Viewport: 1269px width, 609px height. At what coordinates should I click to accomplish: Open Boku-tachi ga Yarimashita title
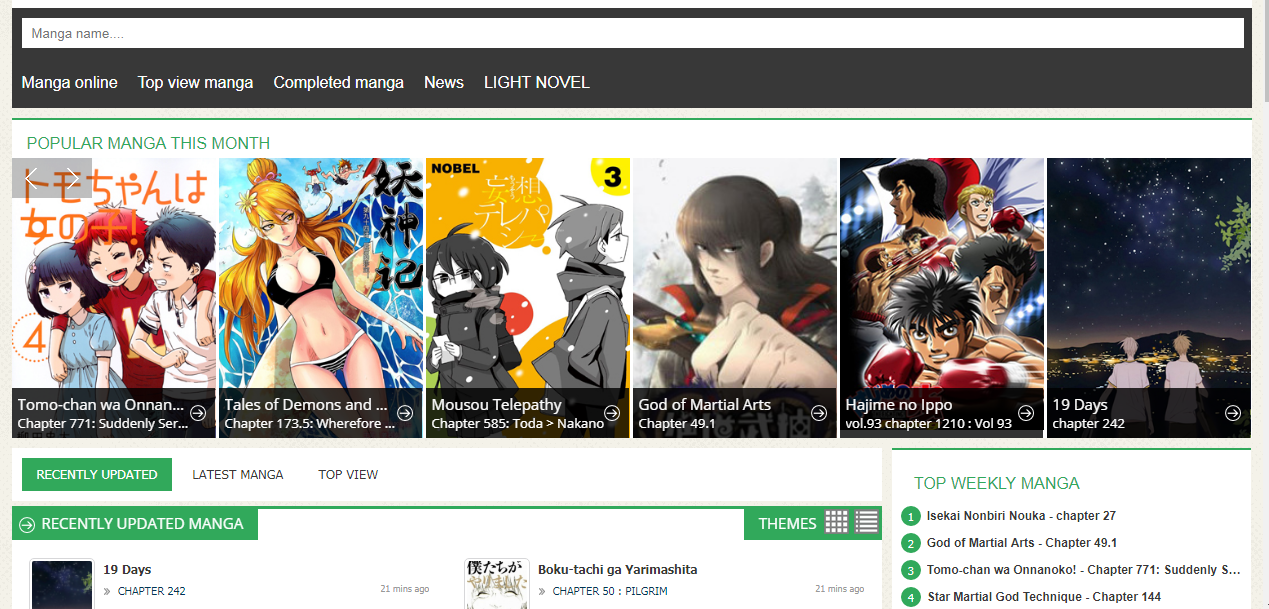pyautogui.click(x=617, y=570)
